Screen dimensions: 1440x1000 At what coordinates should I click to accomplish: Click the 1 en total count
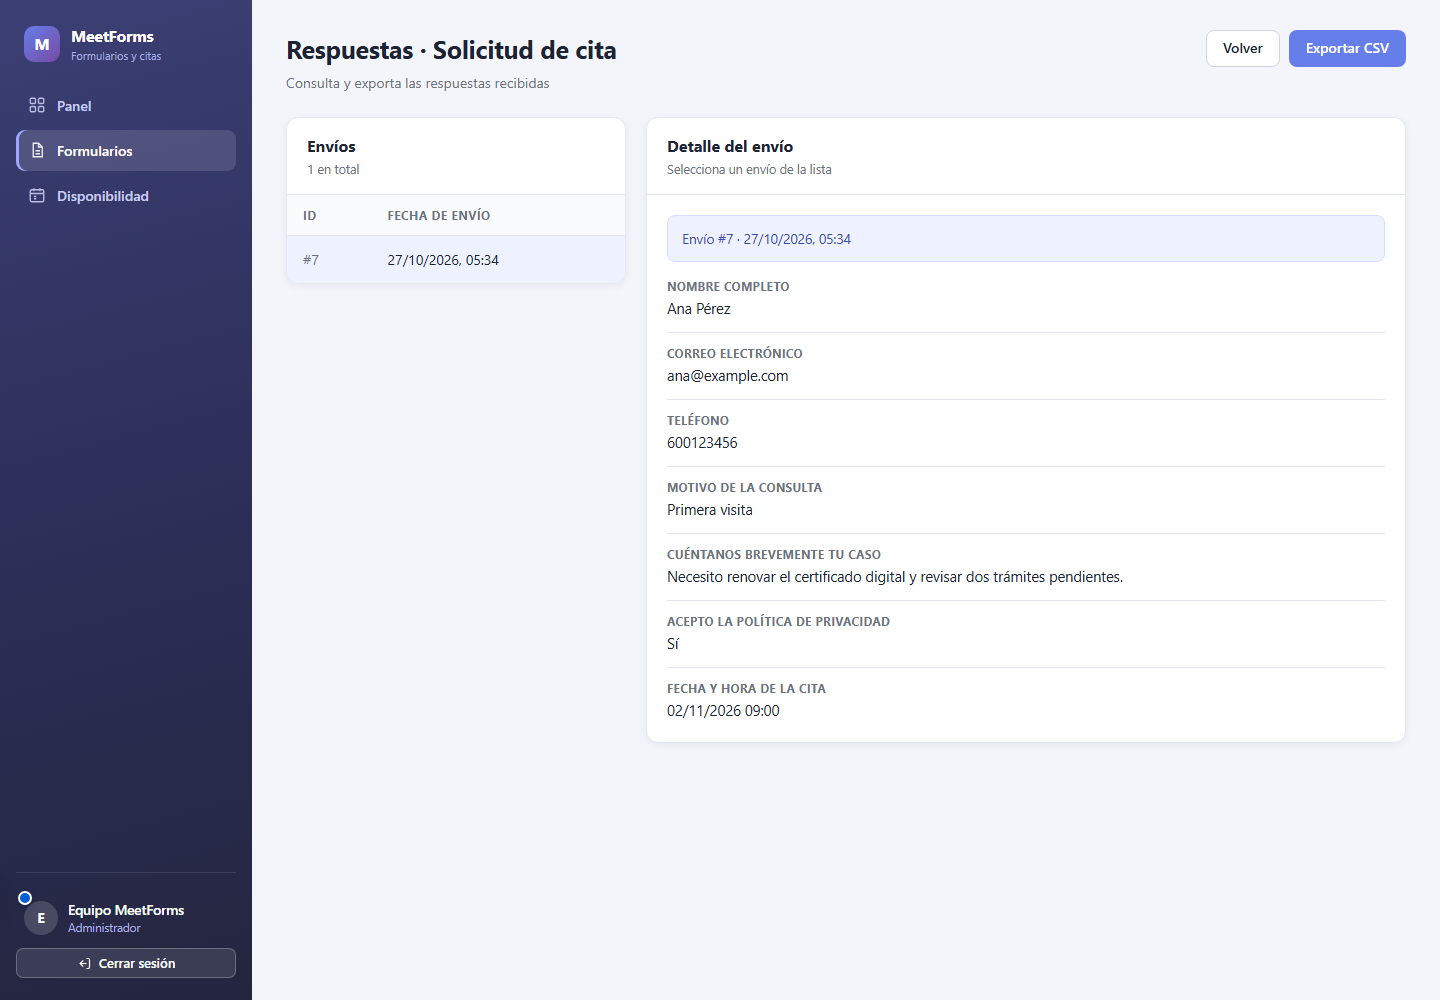click(x=333, y=170)
